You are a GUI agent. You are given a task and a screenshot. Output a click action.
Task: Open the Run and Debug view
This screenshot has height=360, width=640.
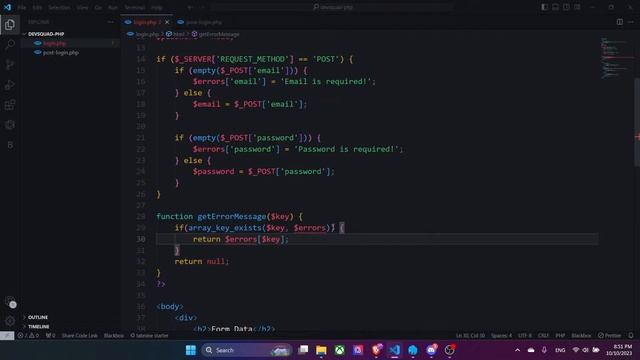(10, 85)
